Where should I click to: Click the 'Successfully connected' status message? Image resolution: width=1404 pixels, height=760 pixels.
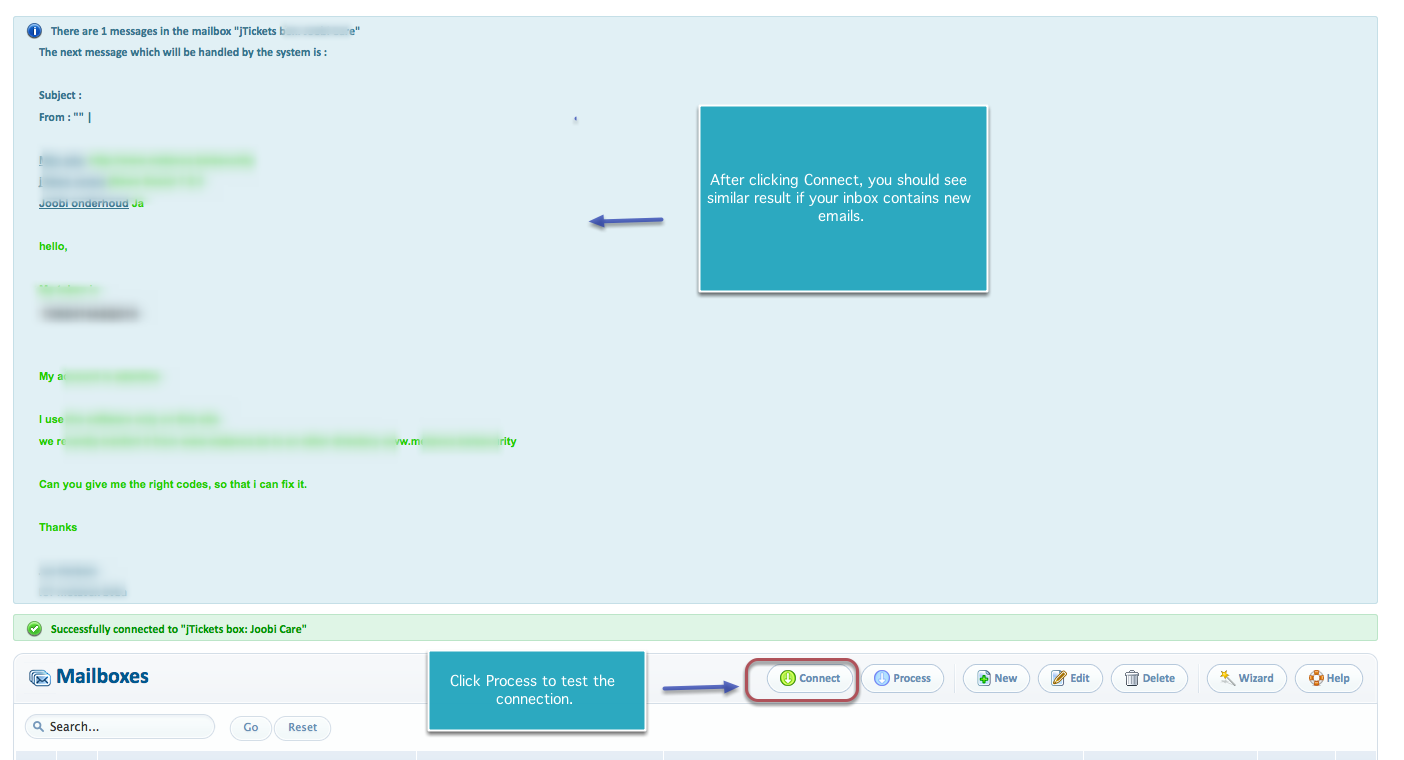pyautogui.click(x=178, y=629)
